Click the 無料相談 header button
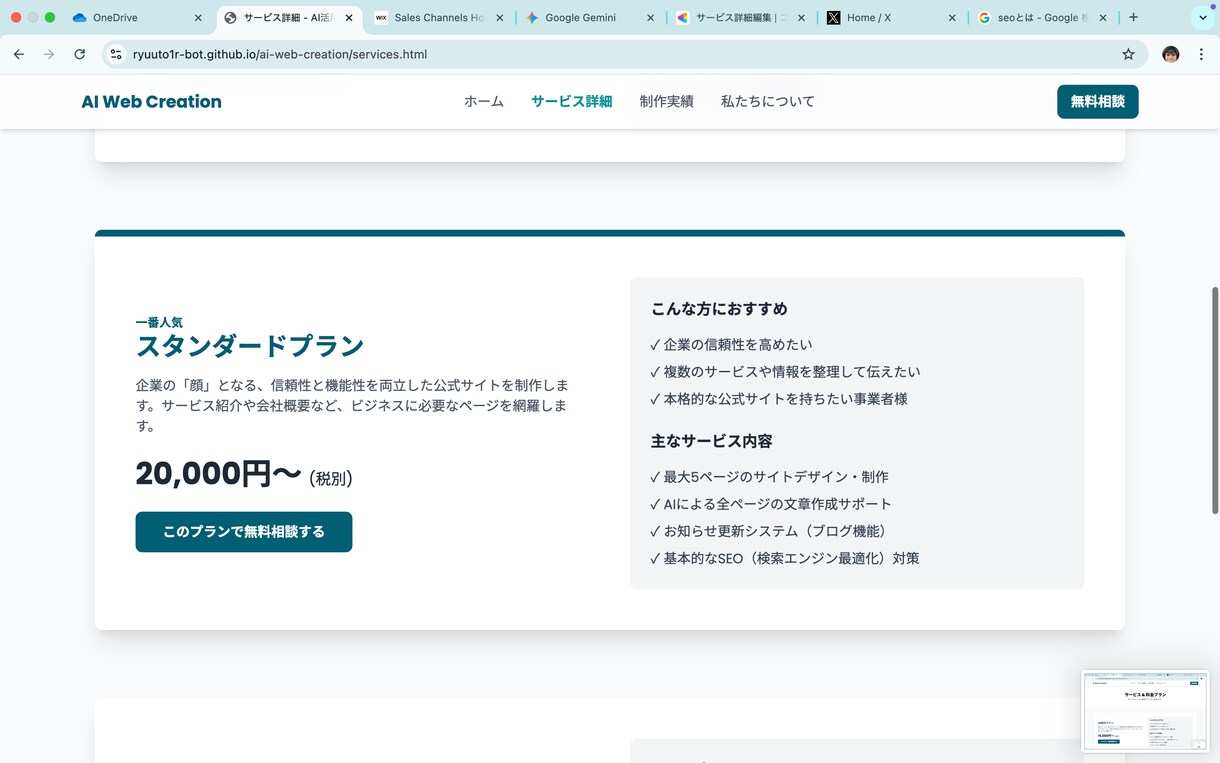 pos(1097,101)
